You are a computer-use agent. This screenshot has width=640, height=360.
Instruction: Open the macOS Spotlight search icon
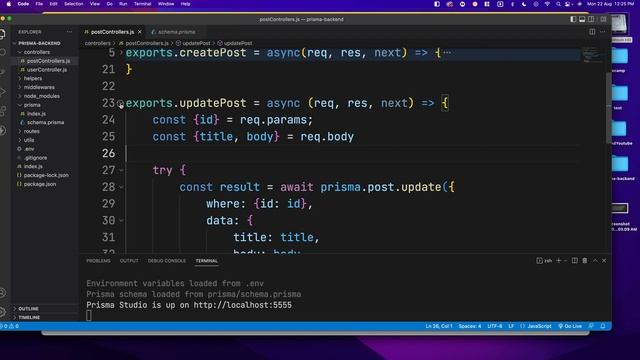(558, 4)
